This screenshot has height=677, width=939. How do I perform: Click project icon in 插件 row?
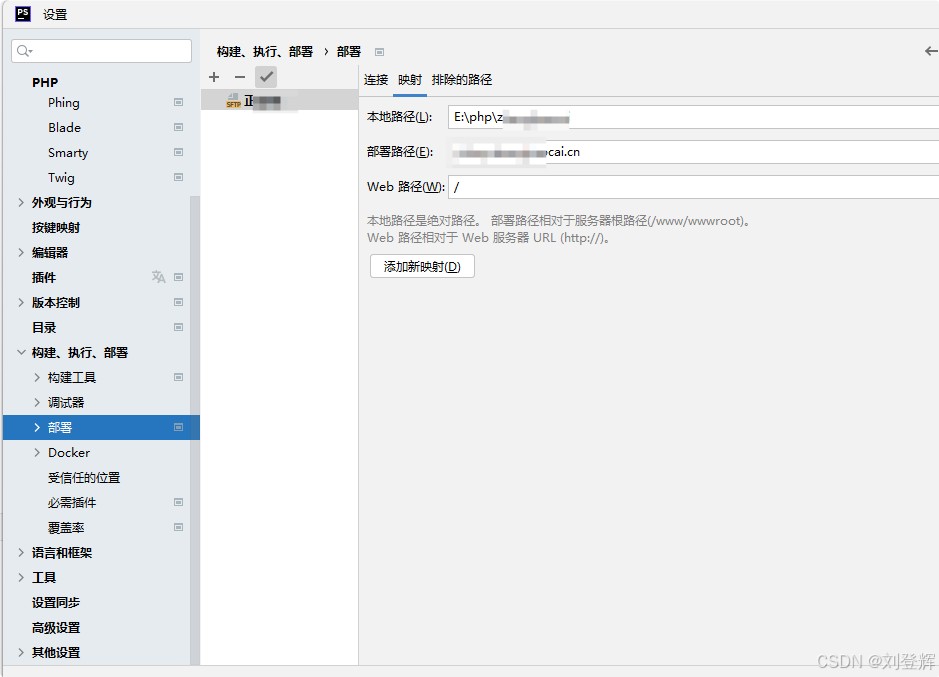tap(178, 277)
